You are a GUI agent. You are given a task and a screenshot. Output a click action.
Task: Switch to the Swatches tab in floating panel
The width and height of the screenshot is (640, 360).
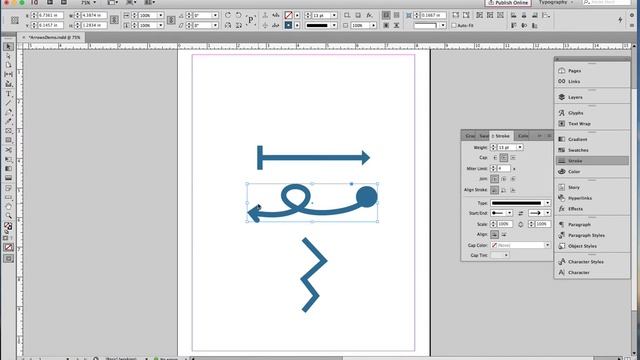(484, 136)
